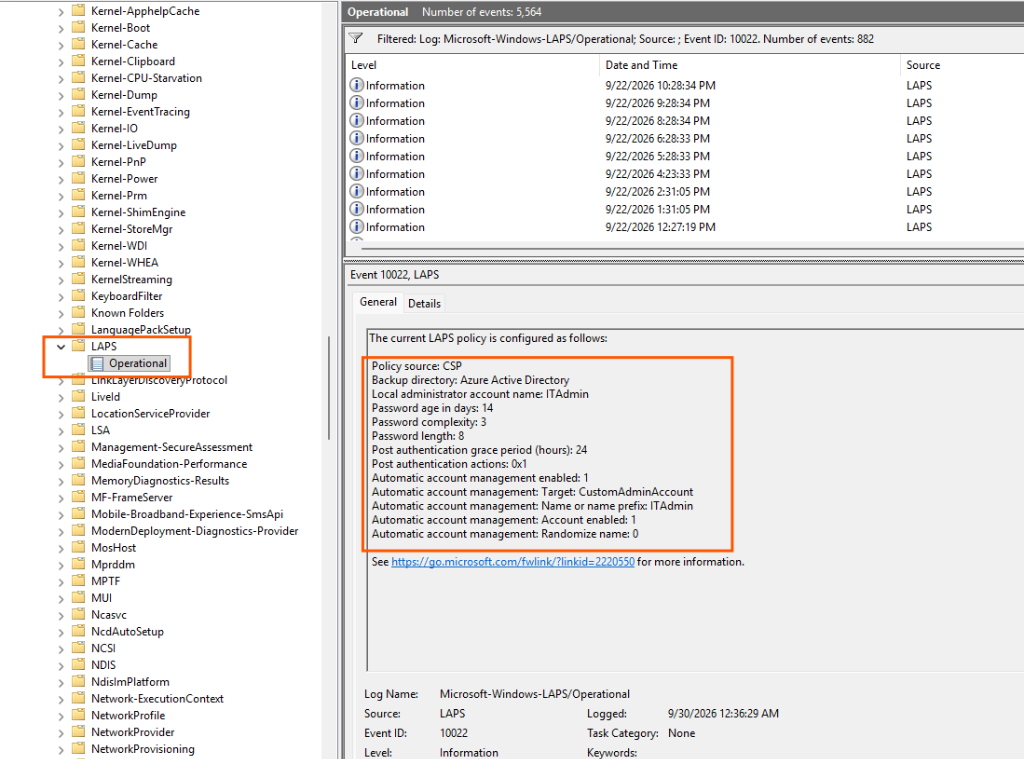
Task: Click the NDIS folder icon
Action: [x=78, y=665]
